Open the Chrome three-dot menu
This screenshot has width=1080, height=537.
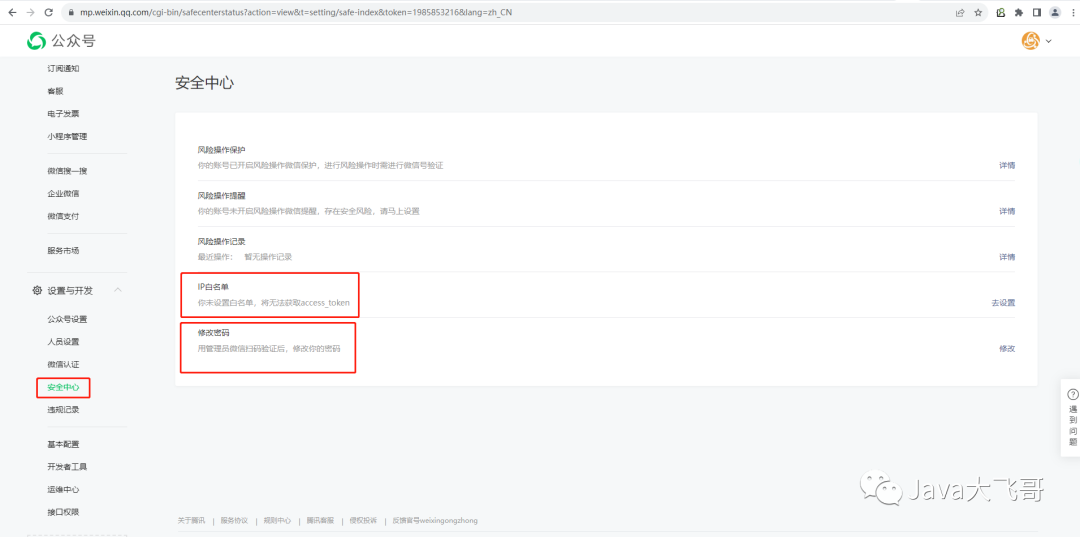1072,12
